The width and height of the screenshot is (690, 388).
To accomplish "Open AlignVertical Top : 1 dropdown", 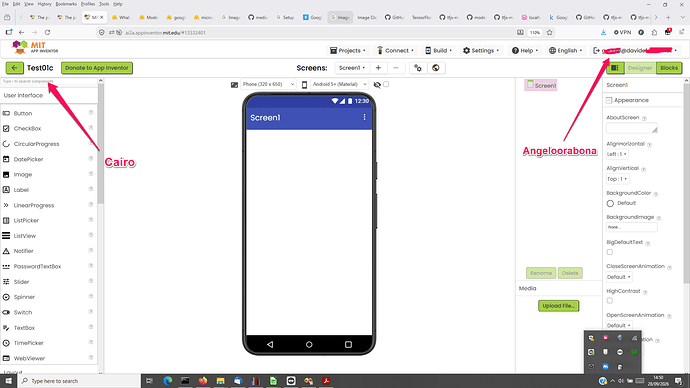I will click(x=617, y=179).
